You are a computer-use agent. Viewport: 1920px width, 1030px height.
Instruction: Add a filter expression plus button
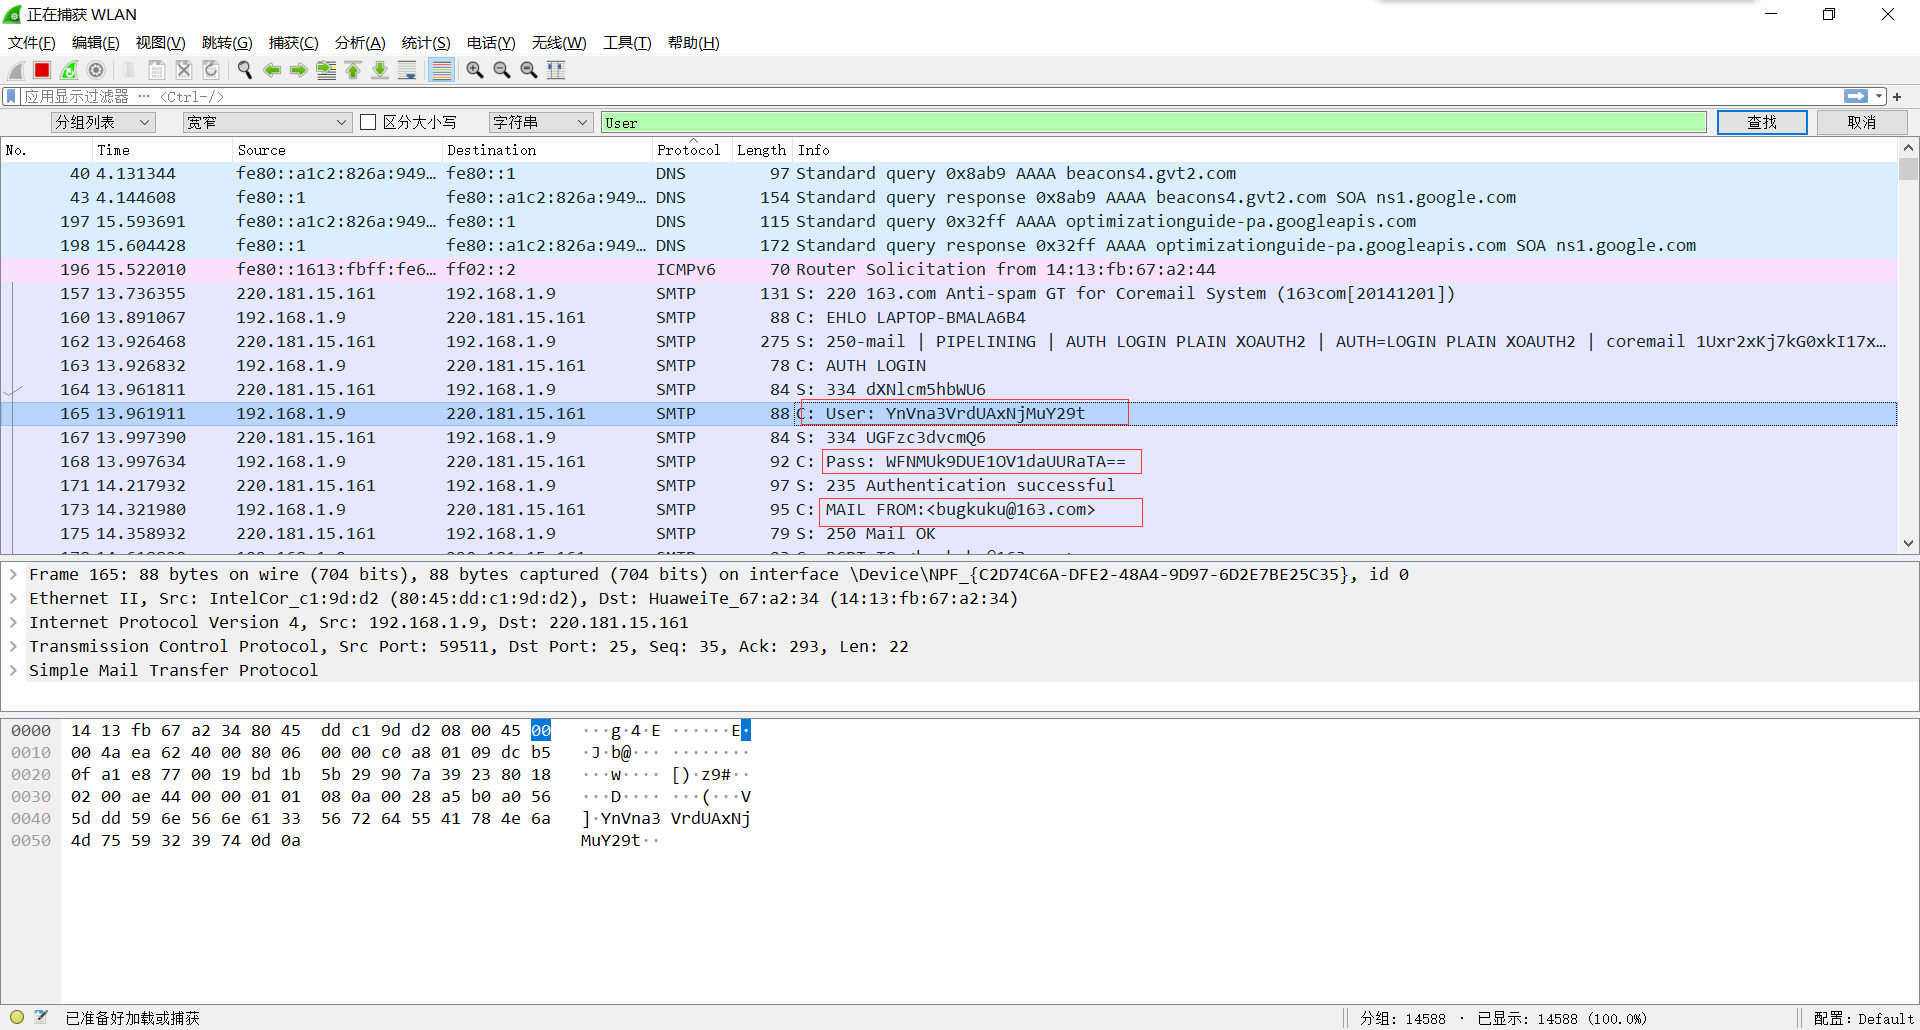(x=1897, y=96)
